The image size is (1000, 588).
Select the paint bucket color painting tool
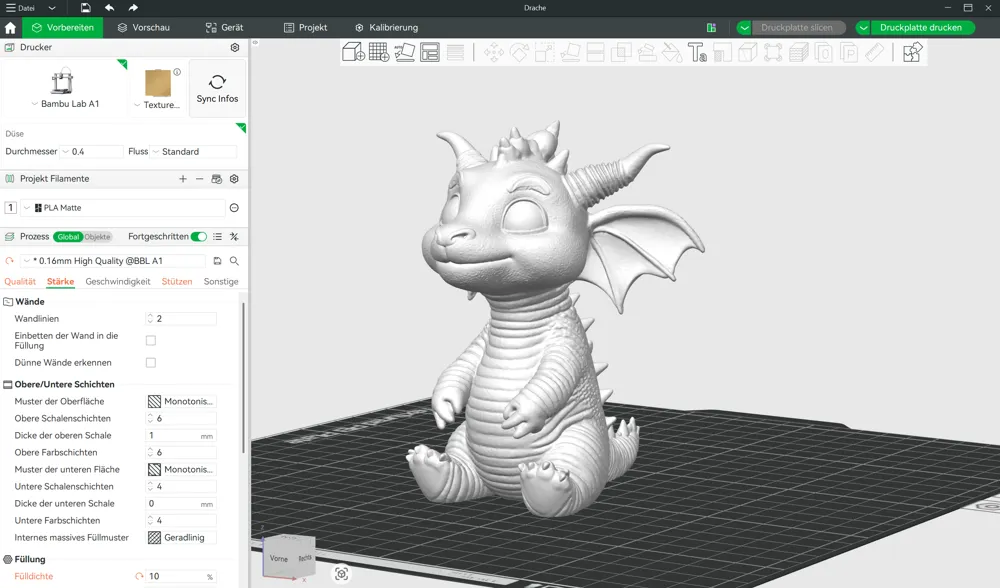[672, 52]
